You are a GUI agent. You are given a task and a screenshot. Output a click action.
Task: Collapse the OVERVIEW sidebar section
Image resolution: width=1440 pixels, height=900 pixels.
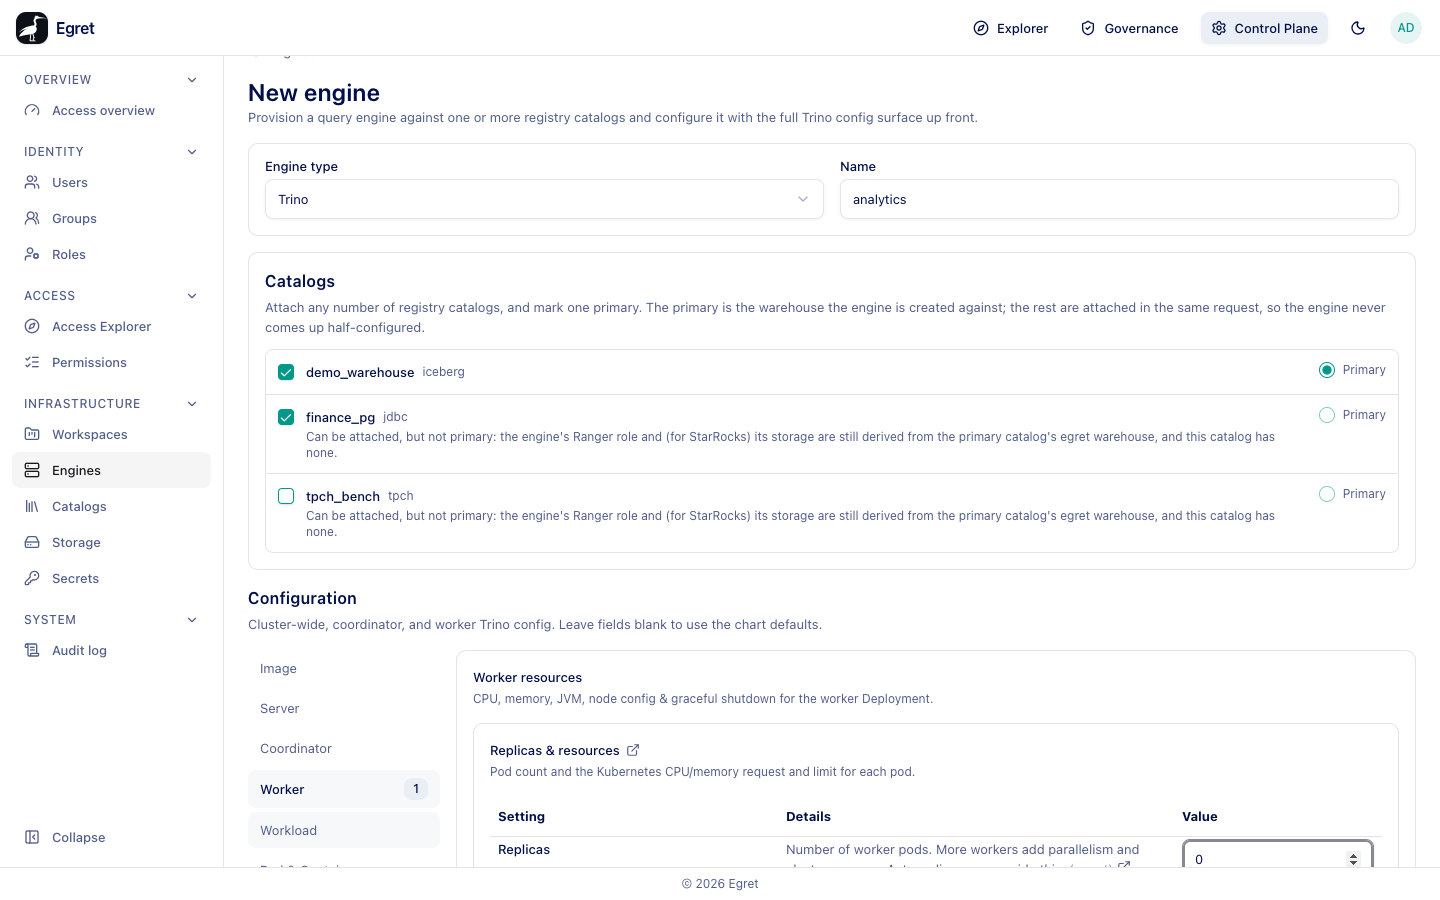192,80
